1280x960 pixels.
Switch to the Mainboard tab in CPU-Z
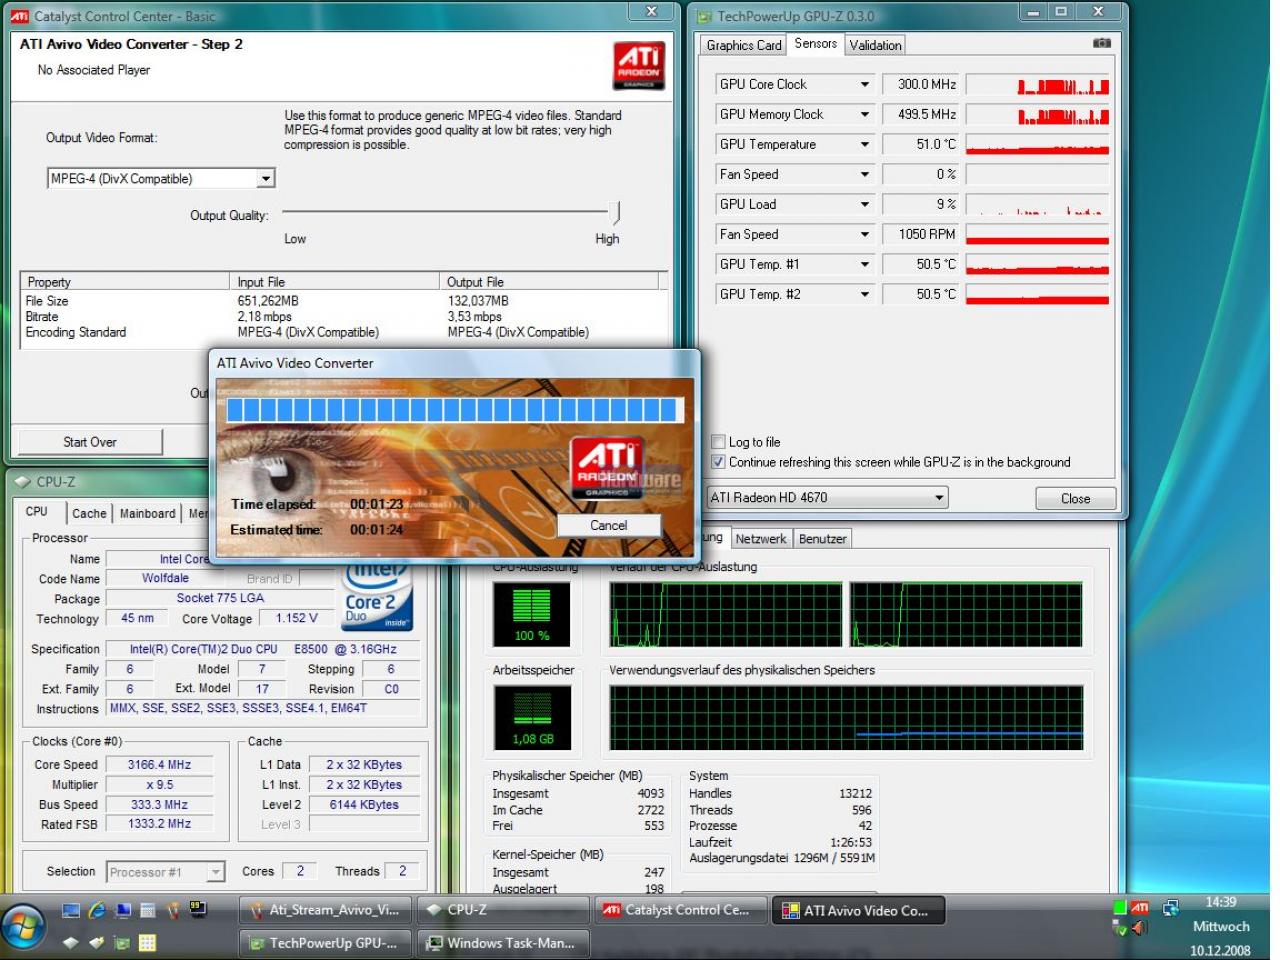point(147,513)
